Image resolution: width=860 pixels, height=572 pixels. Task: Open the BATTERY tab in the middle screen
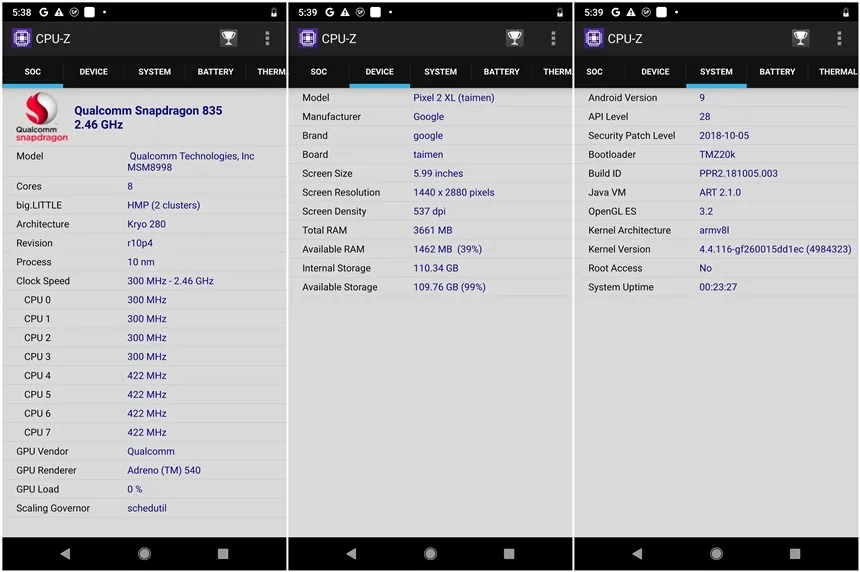tap(501, 72)
